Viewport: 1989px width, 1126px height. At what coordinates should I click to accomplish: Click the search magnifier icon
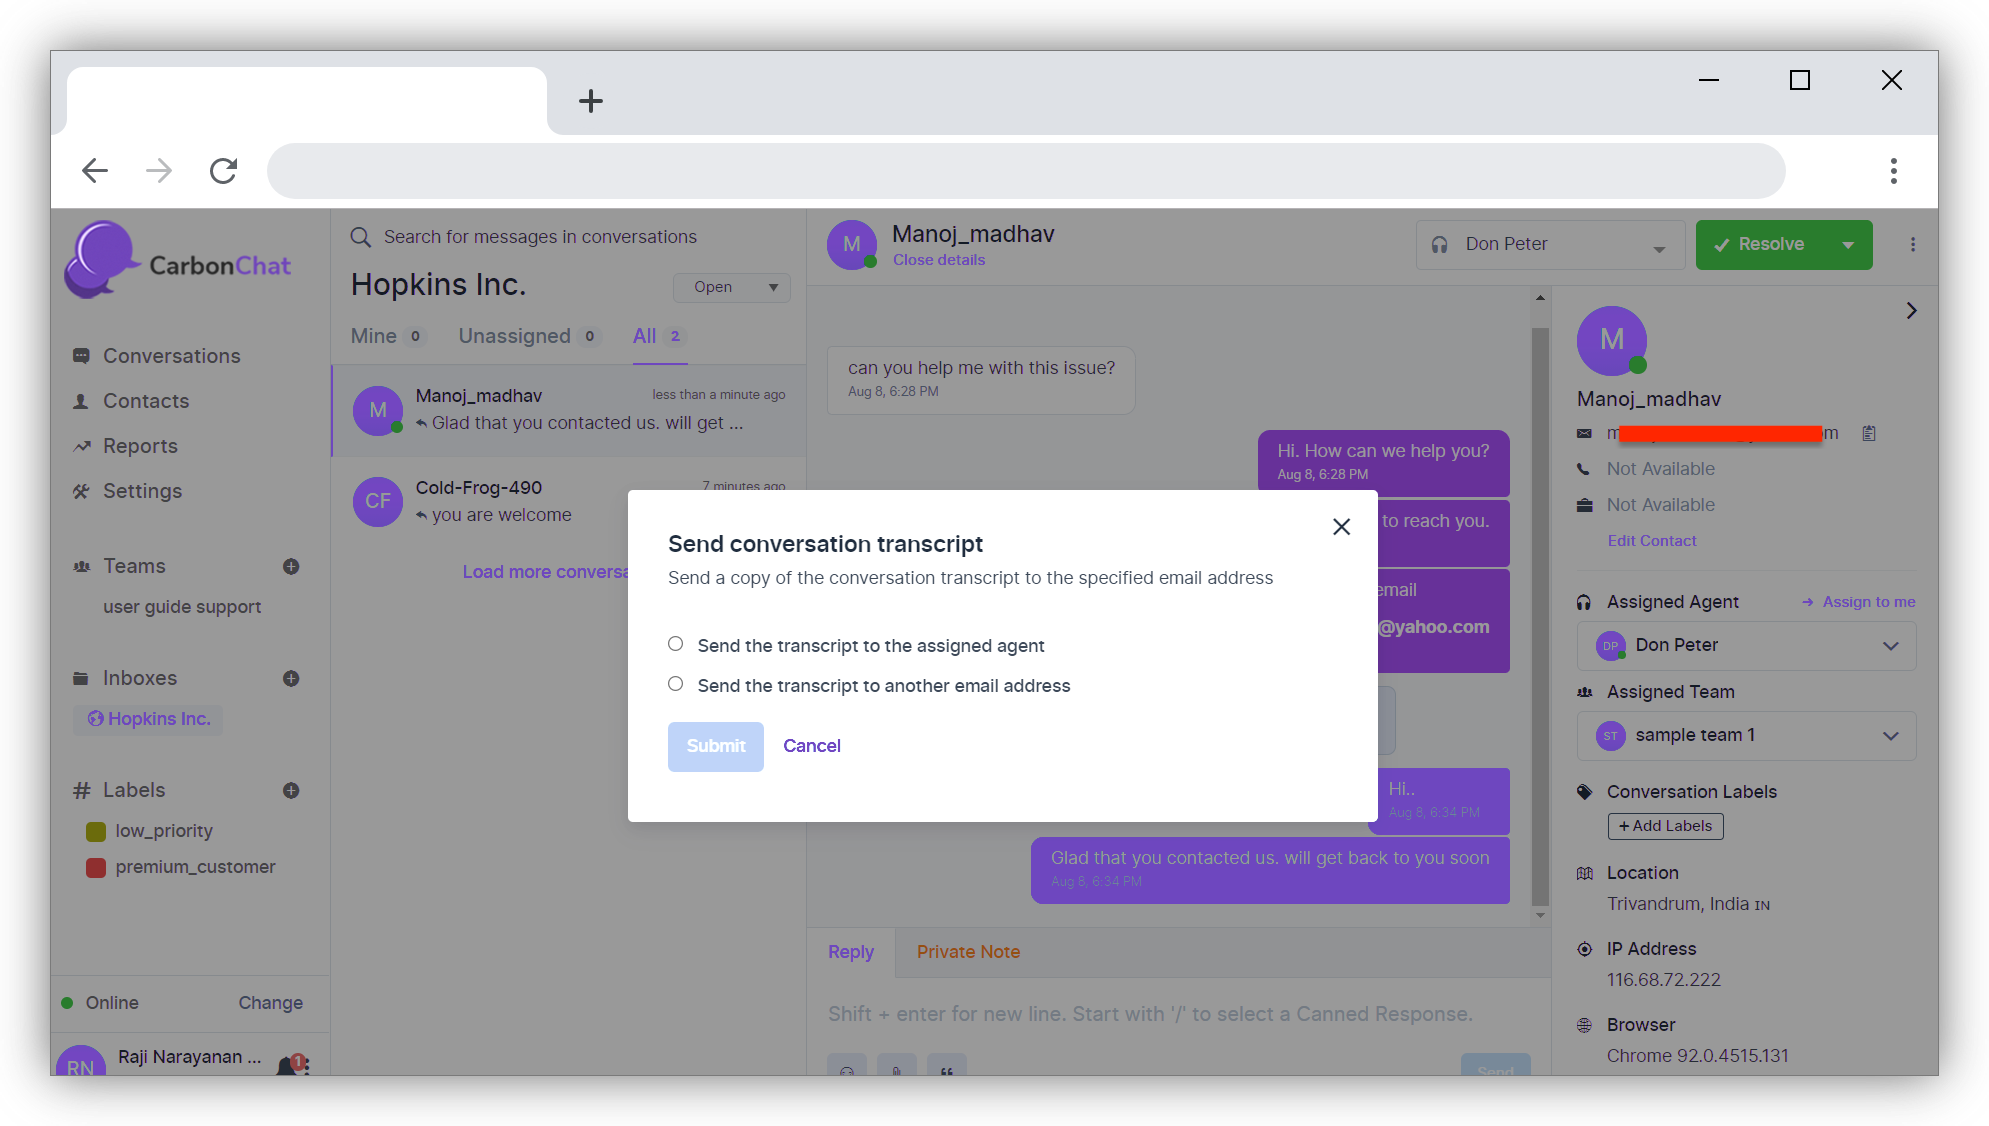pos(360,237)
